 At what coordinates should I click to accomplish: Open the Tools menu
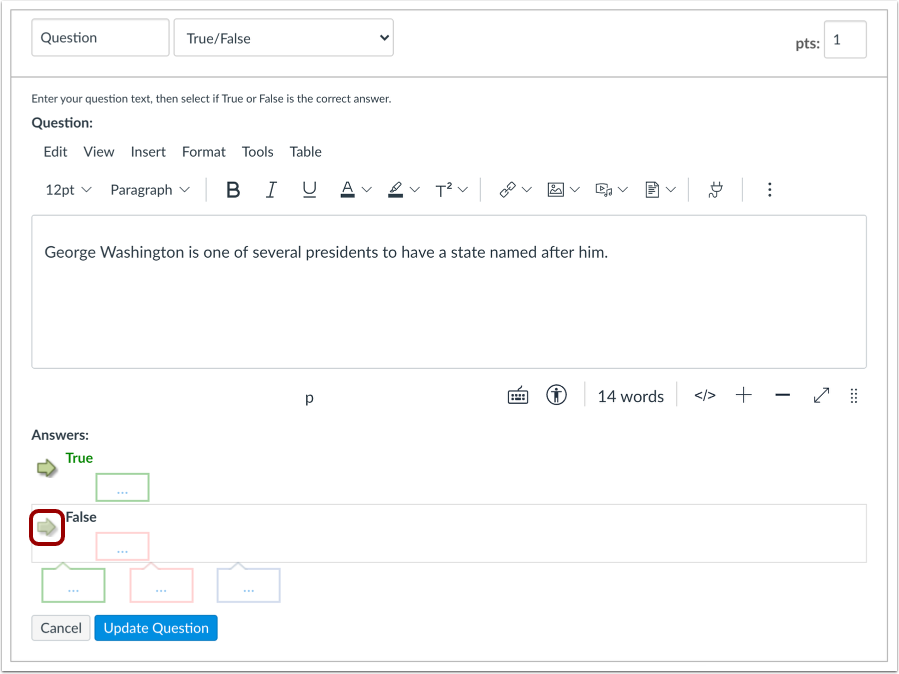(x=257, y=152)
